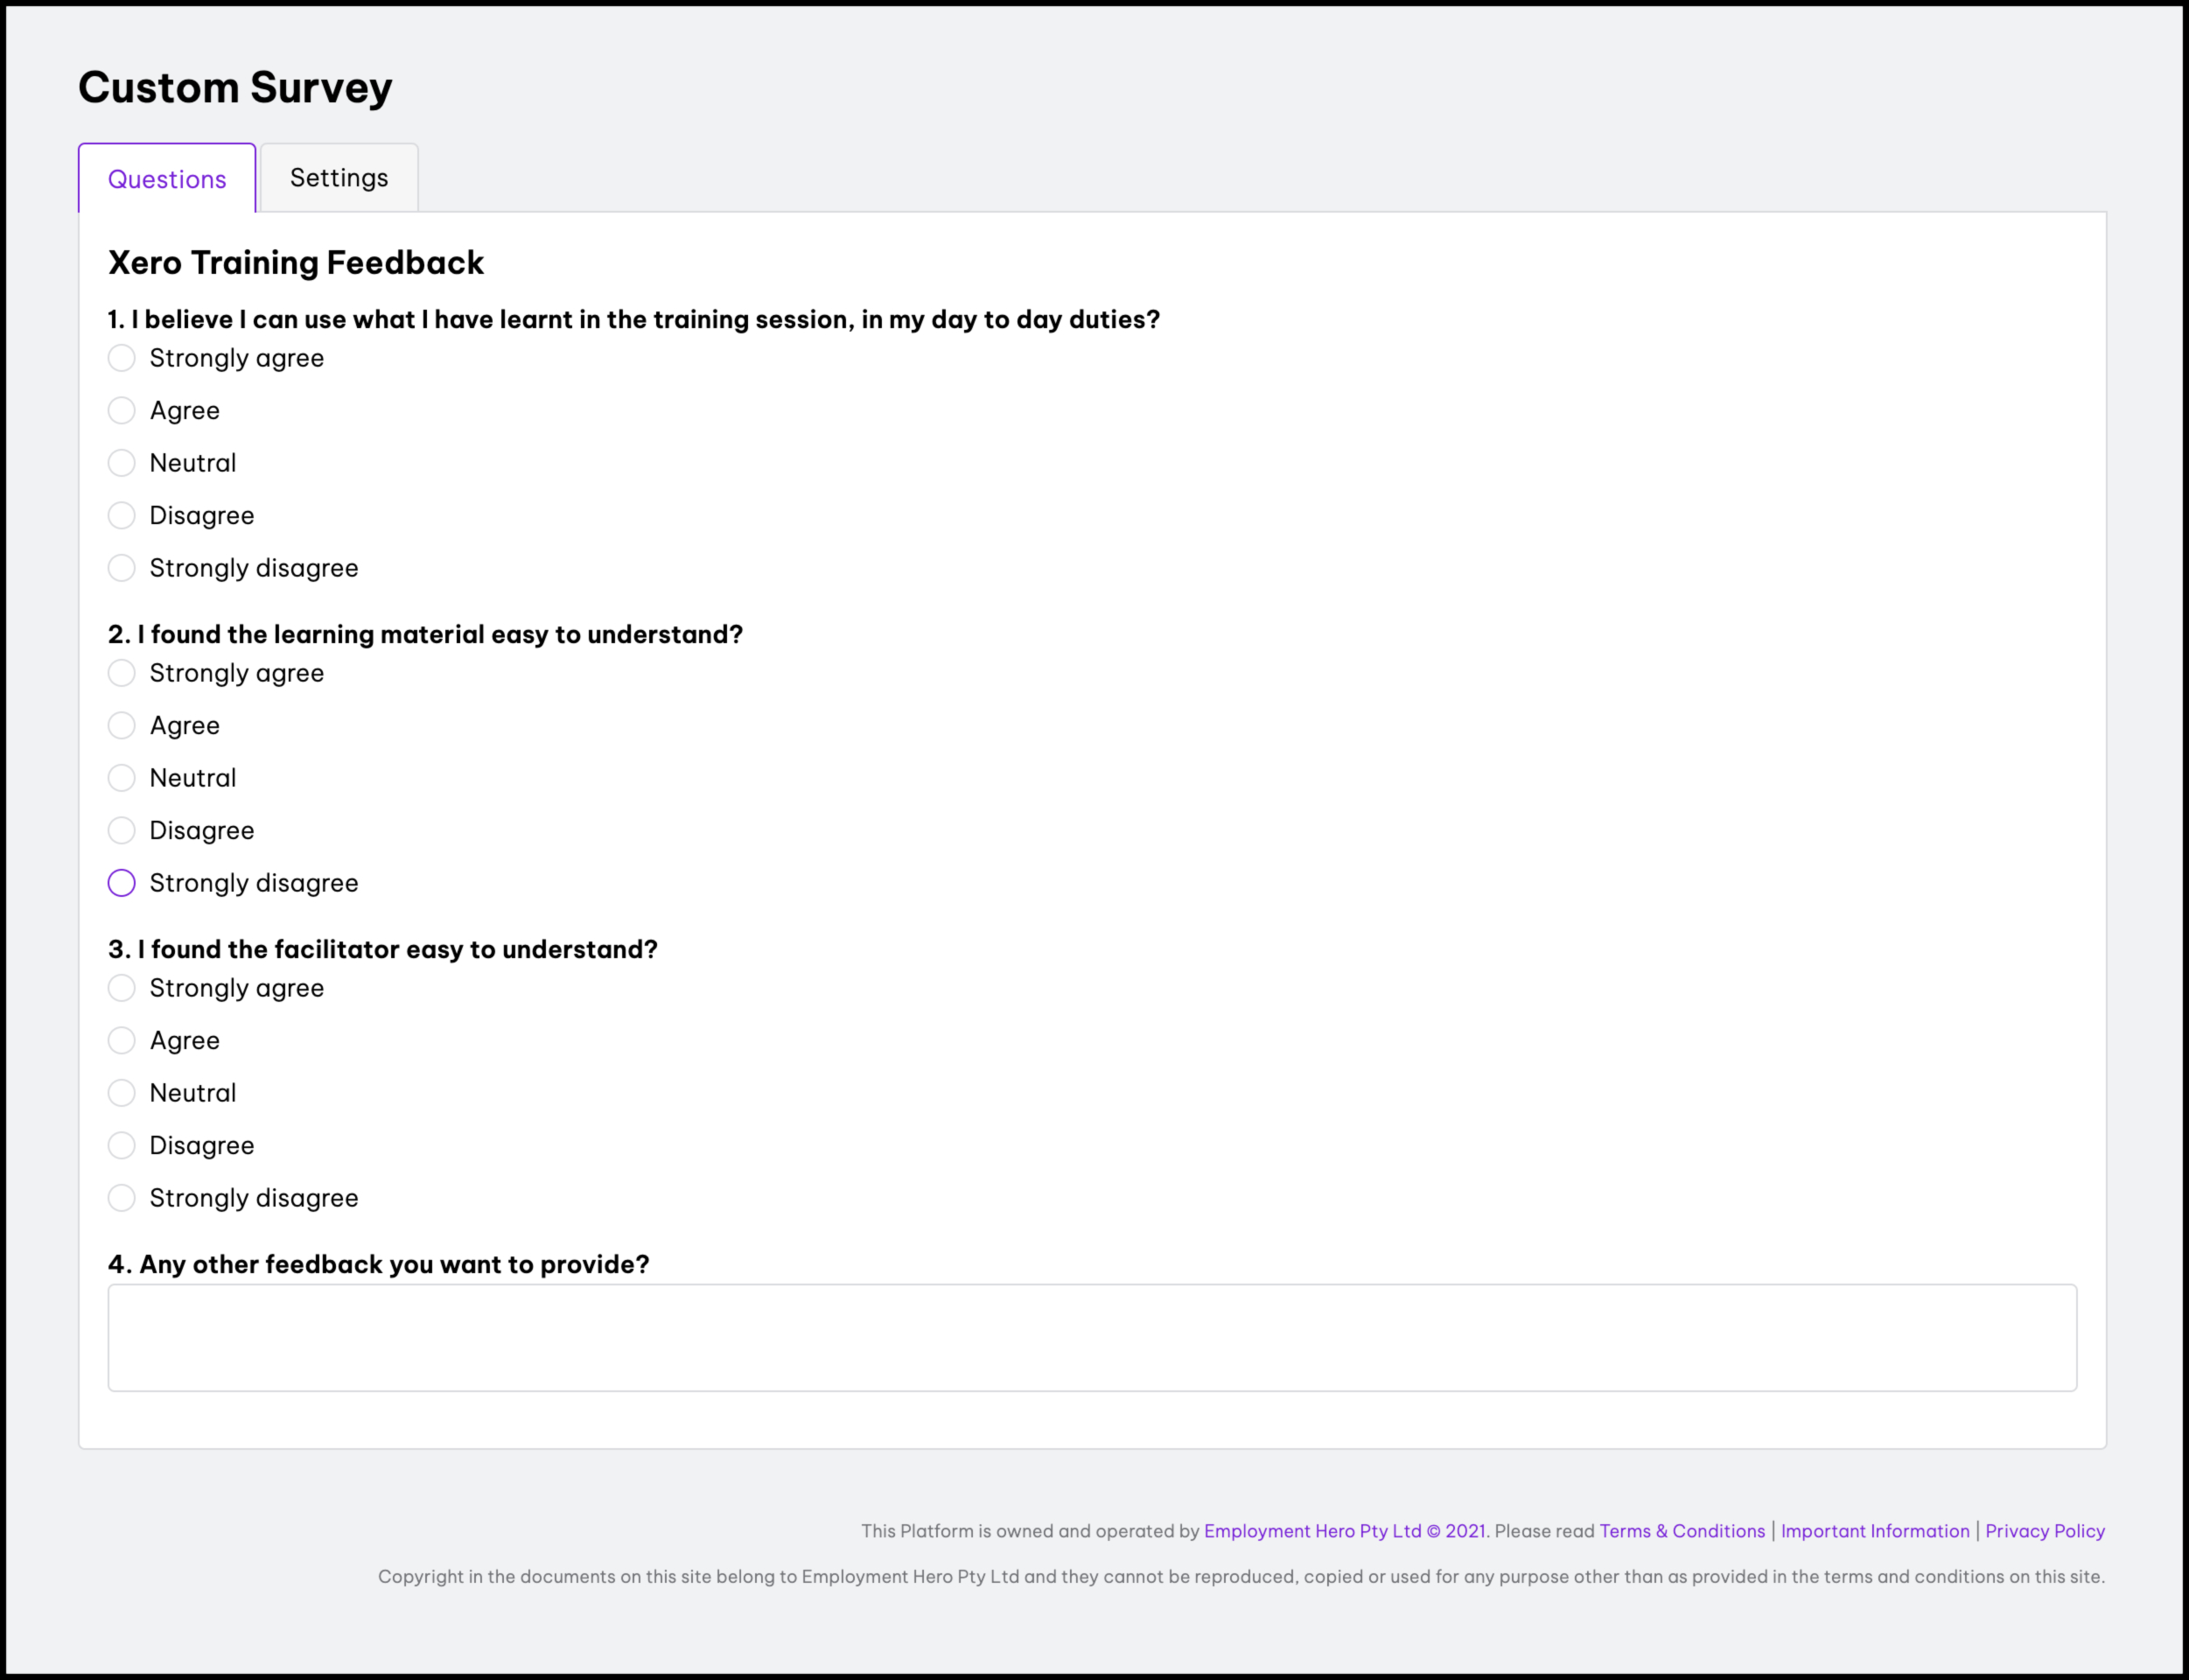
Task: Open the Important Information link
Action: 1874,1531
